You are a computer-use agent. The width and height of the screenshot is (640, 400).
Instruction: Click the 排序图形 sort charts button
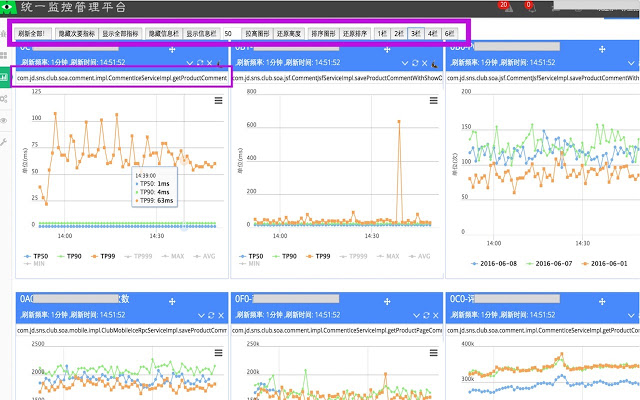click(324, 33)
